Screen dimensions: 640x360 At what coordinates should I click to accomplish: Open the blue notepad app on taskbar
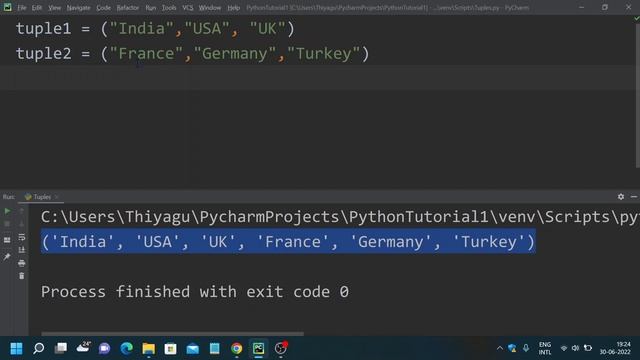pyautogui.click(x=215, y=349)
